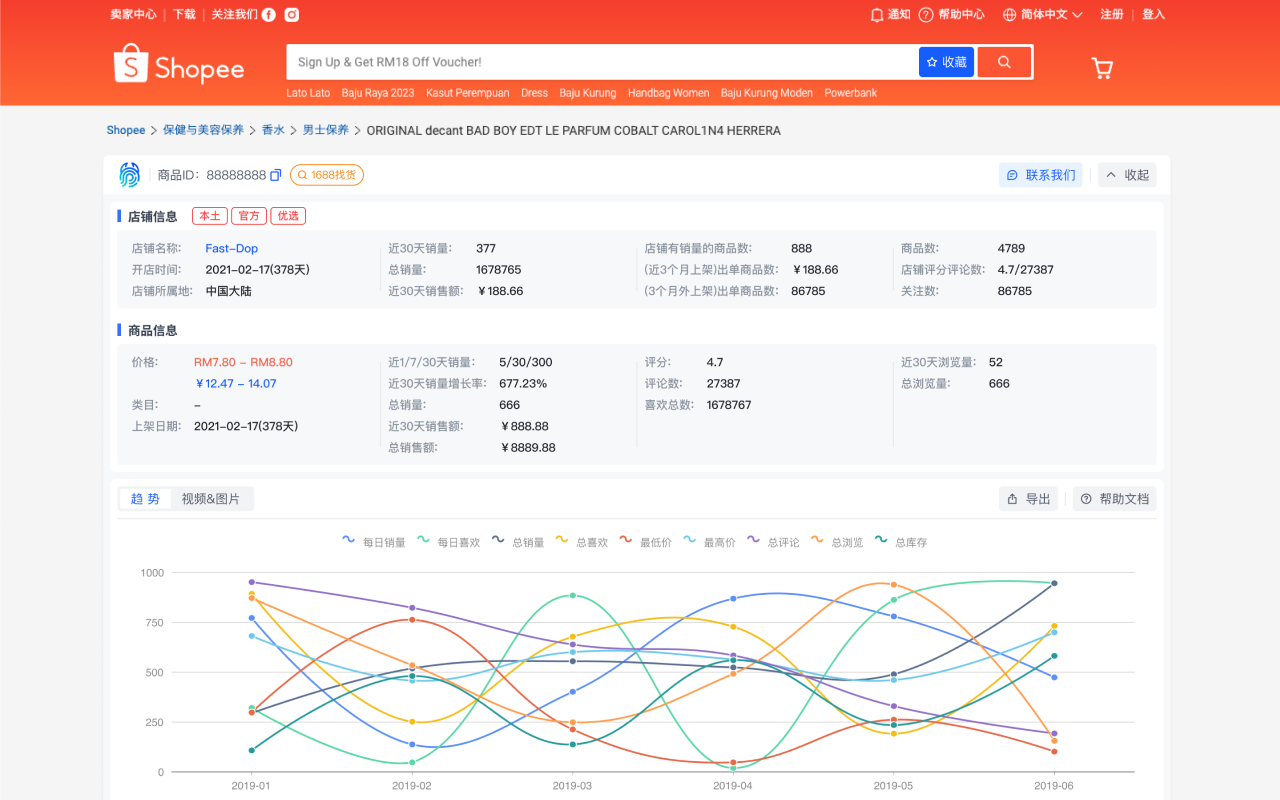This screenshot has width=1280, height=800.
Task: Click 通知 notifications label
Action: [x=899, y=15]
